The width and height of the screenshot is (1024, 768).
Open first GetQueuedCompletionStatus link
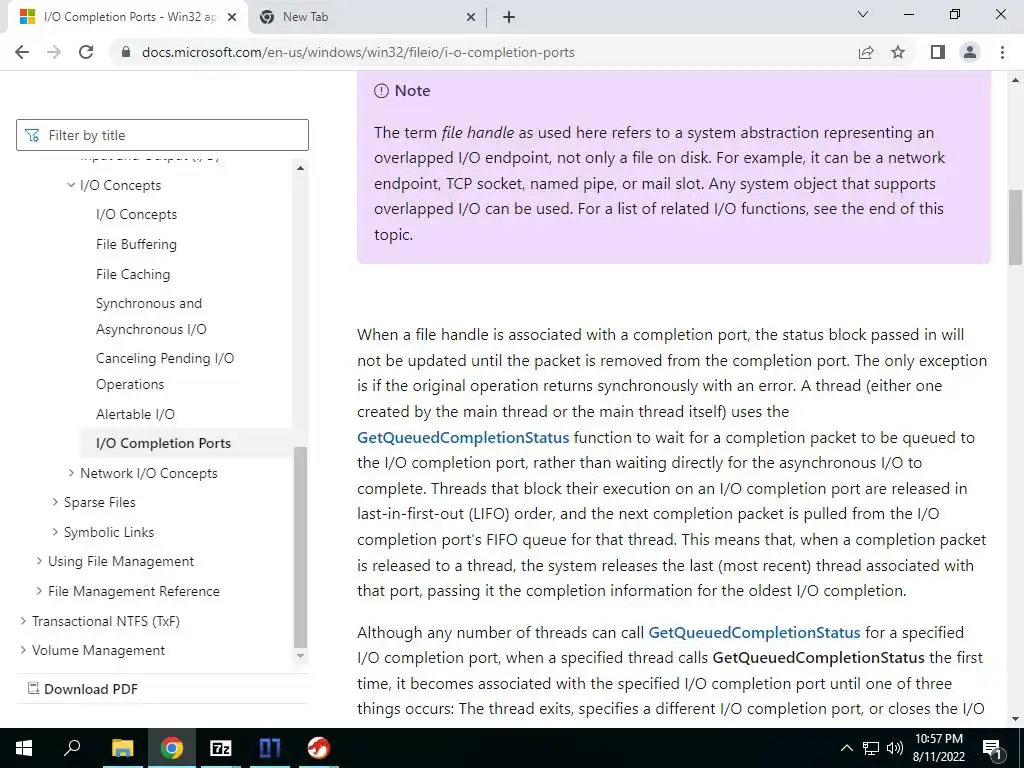(463, 438)
